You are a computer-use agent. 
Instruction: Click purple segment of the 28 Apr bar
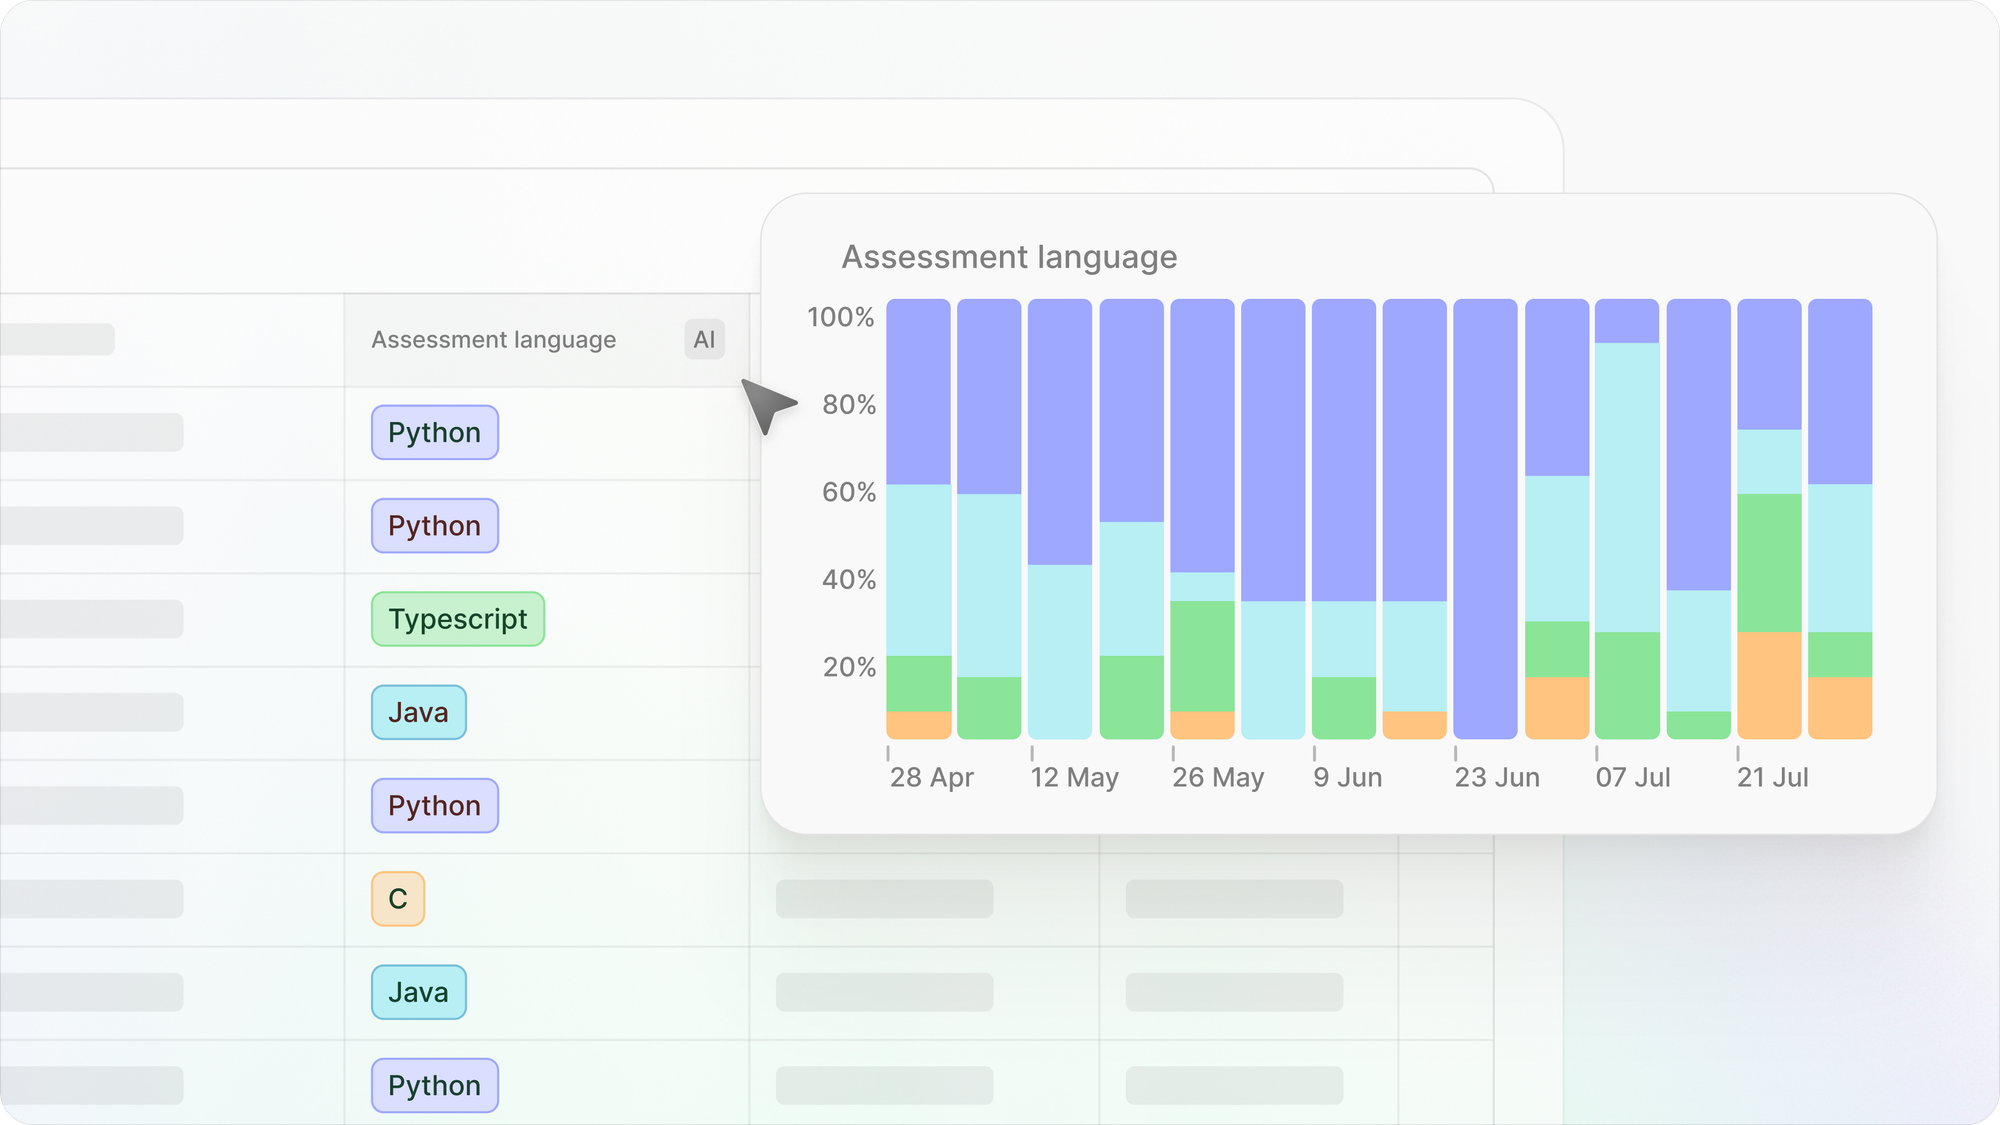pyautogui.click(x=918, y=392)
